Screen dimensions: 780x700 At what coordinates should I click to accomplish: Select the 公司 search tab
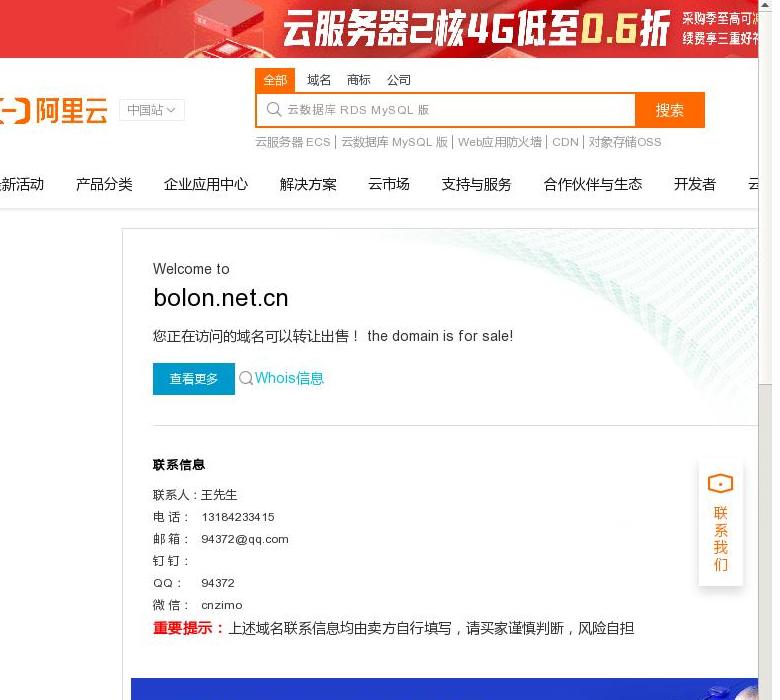click(x=399, y=80)
